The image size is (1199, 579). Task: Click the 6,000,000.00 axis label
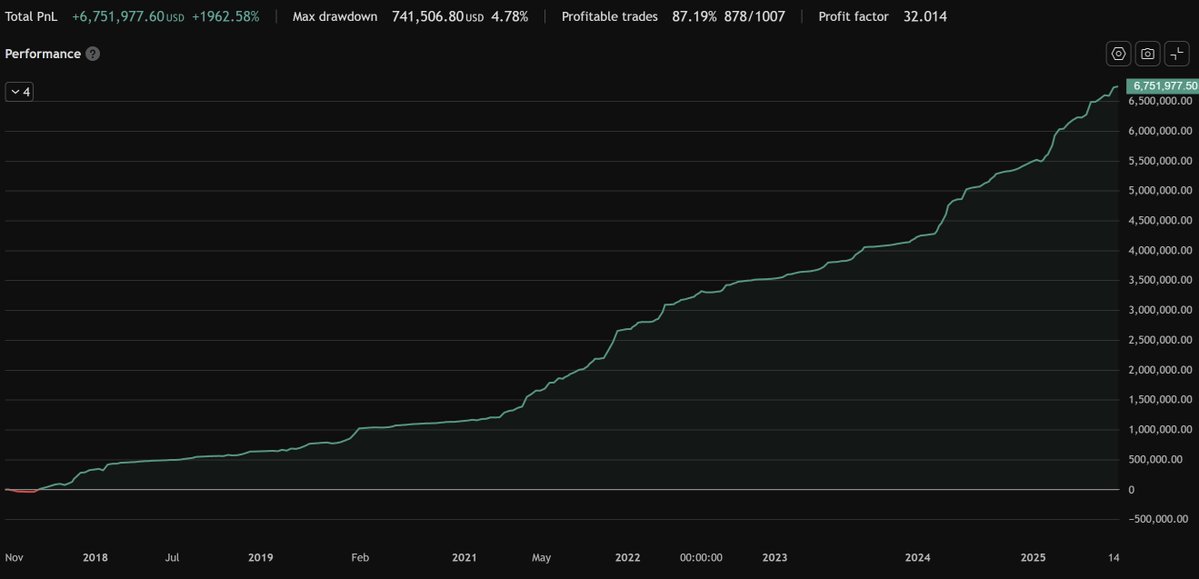1161,131
